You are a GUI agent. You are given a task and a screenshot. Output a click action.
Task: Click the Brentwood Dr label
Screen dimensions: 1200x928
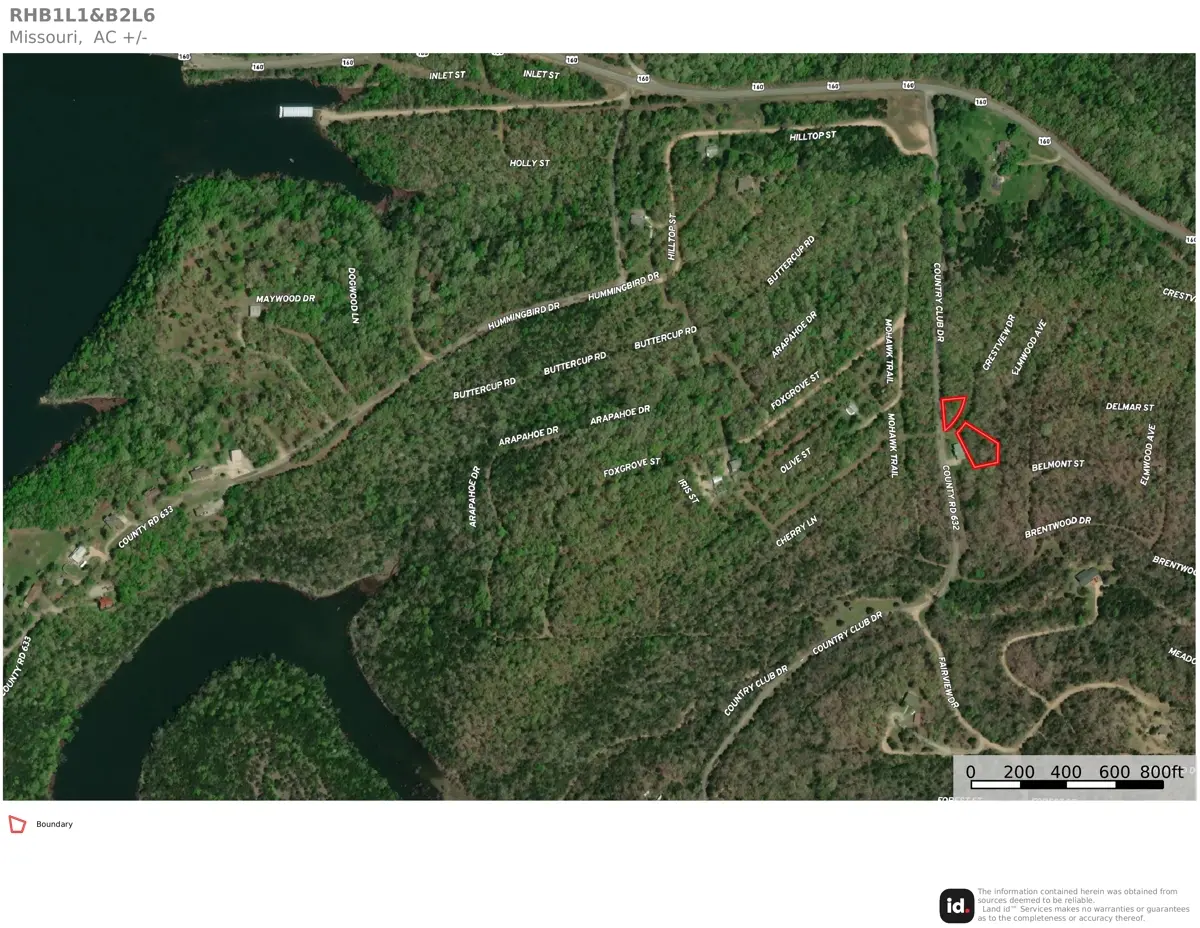(1058, 528)
